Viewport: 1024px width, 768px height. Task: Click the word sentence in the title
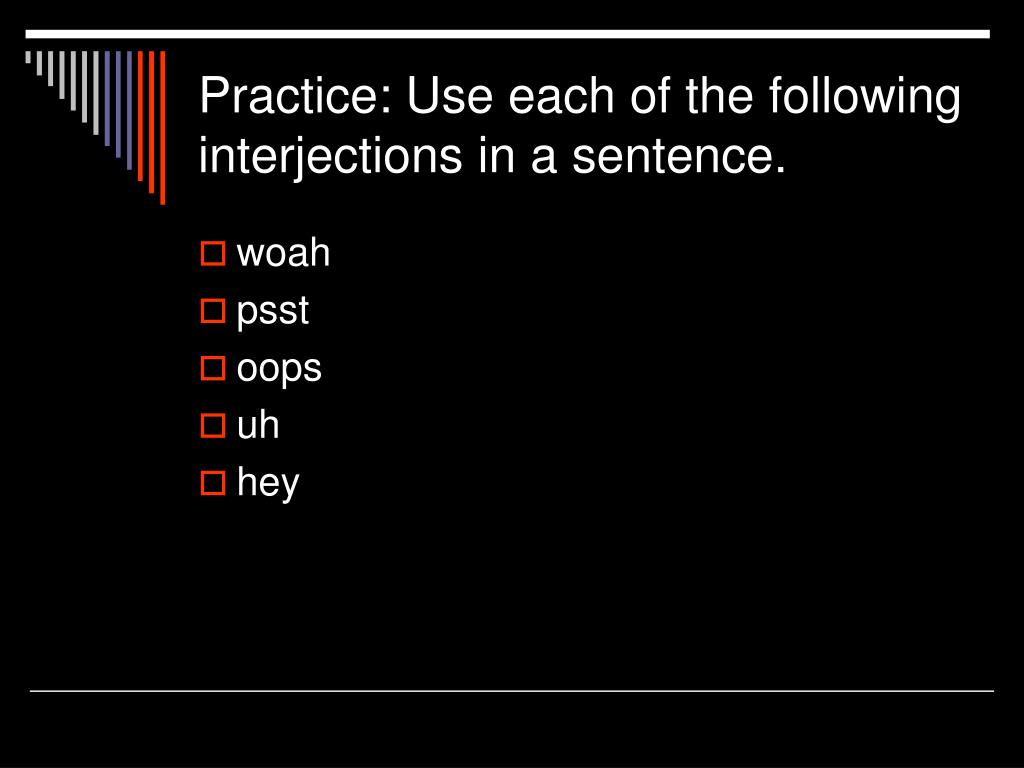pos(679,155)
